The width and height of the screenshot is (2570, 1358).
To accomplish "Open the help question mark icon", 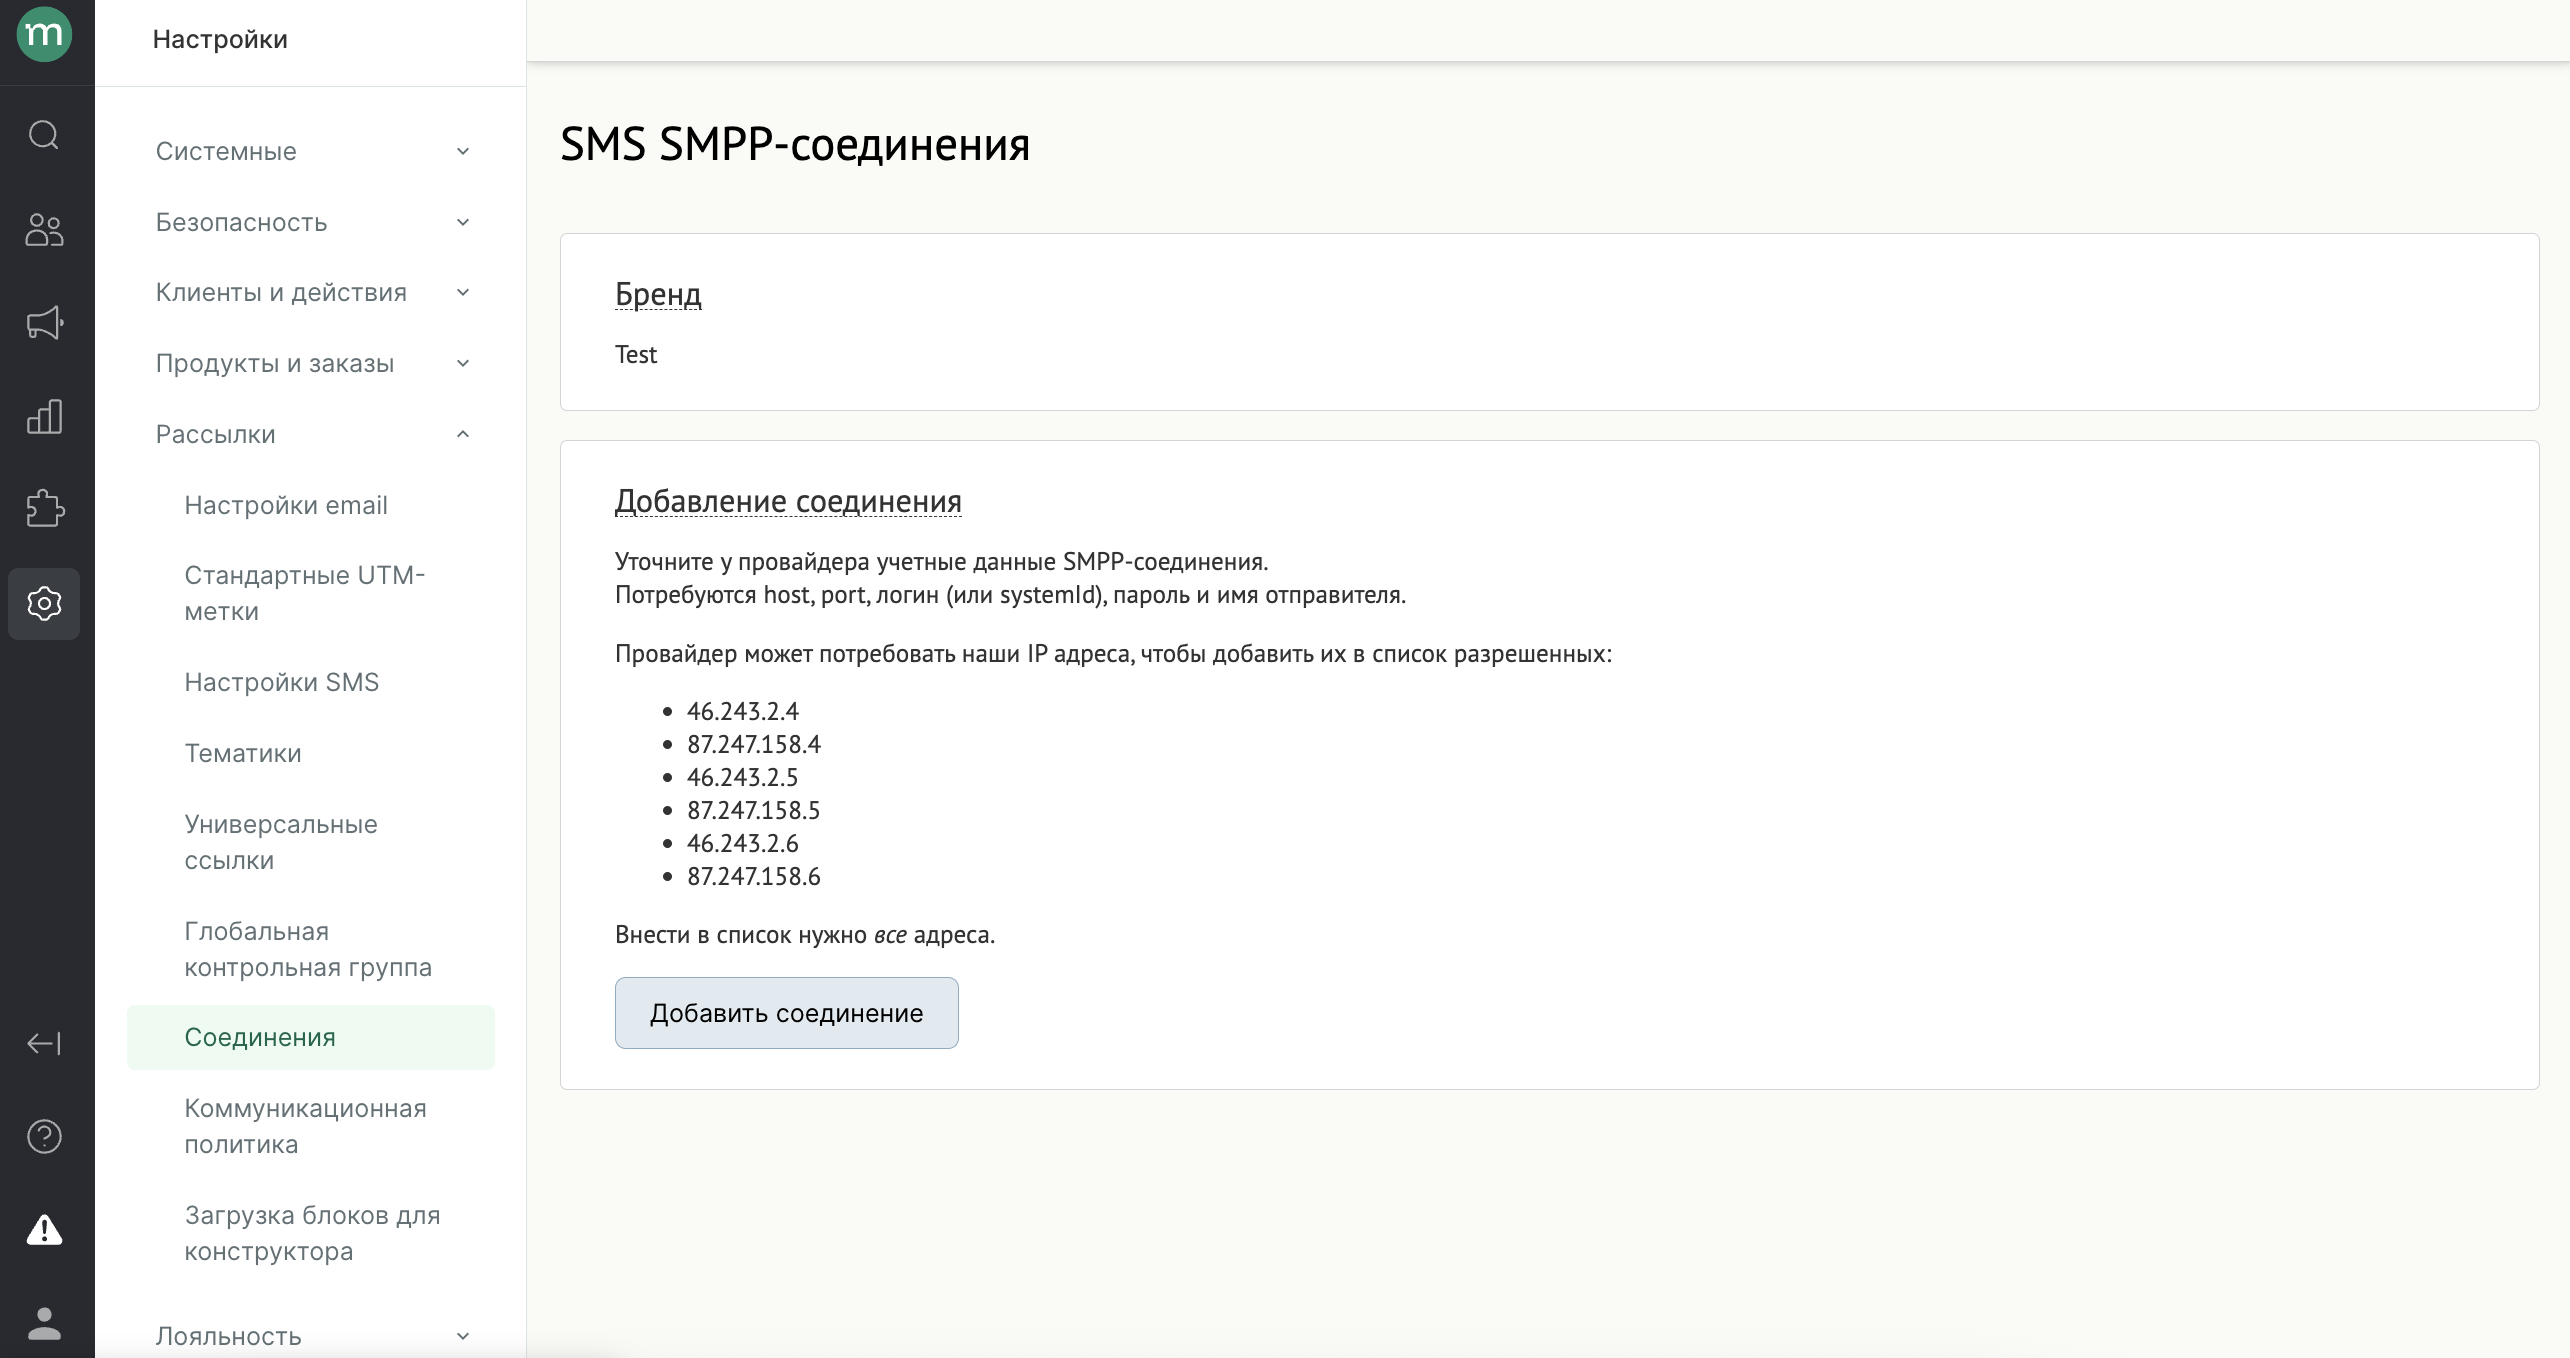I will pyautogui.click(x=44, y=1137).
